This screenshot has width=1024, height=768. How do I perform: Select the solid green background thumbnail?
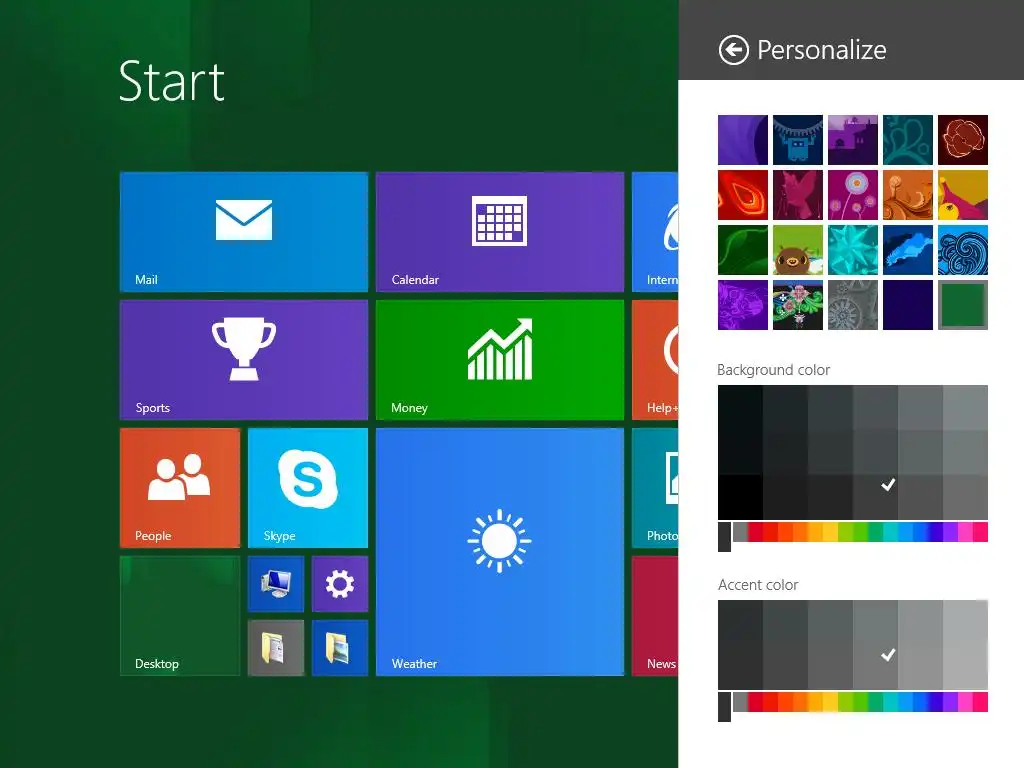tap(963, 305)
